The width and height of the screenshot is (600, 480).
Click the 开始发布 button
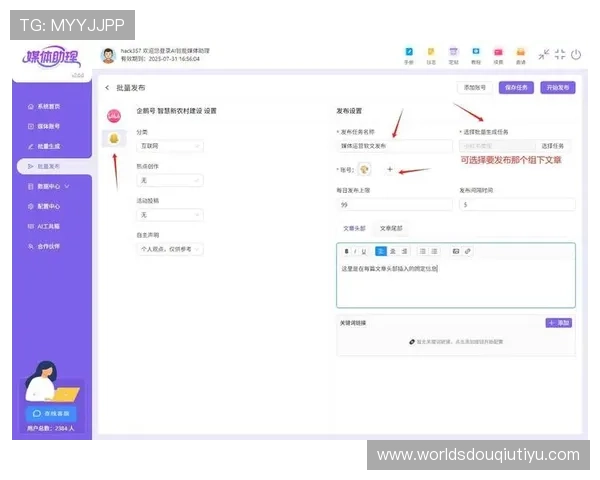558,88
